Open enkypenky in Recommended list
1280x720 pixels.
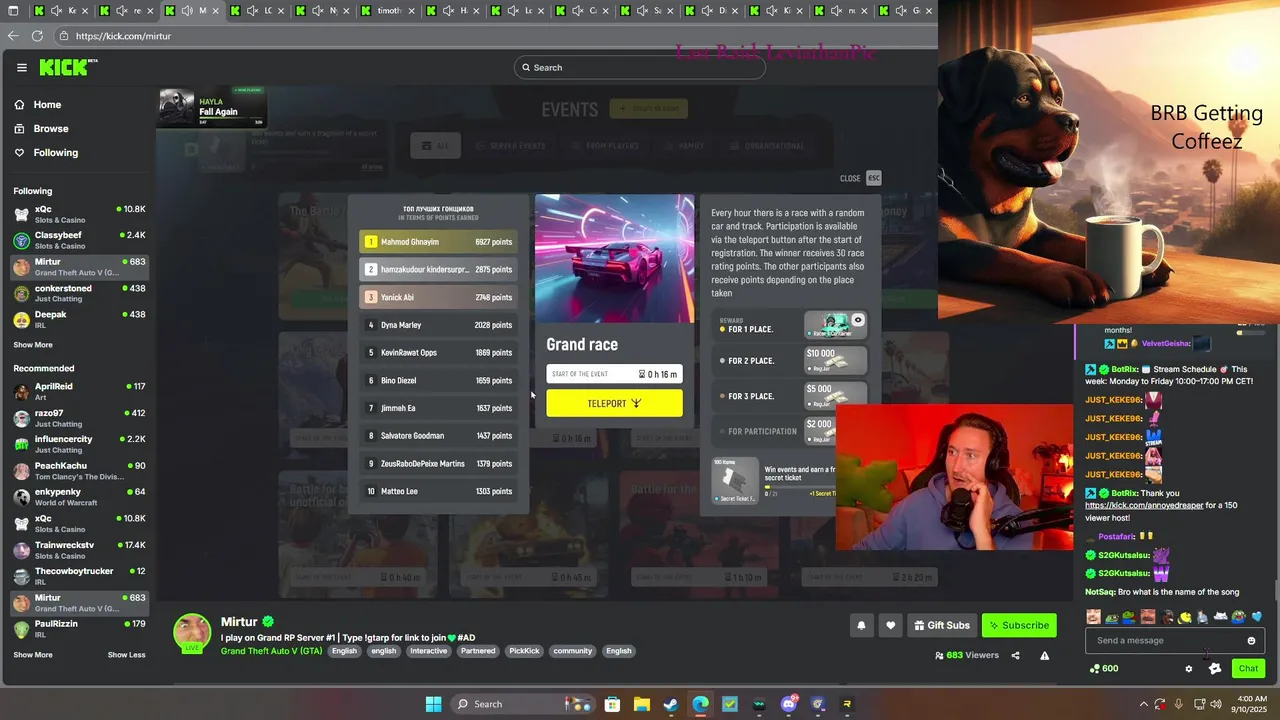[x=78, y=497]
